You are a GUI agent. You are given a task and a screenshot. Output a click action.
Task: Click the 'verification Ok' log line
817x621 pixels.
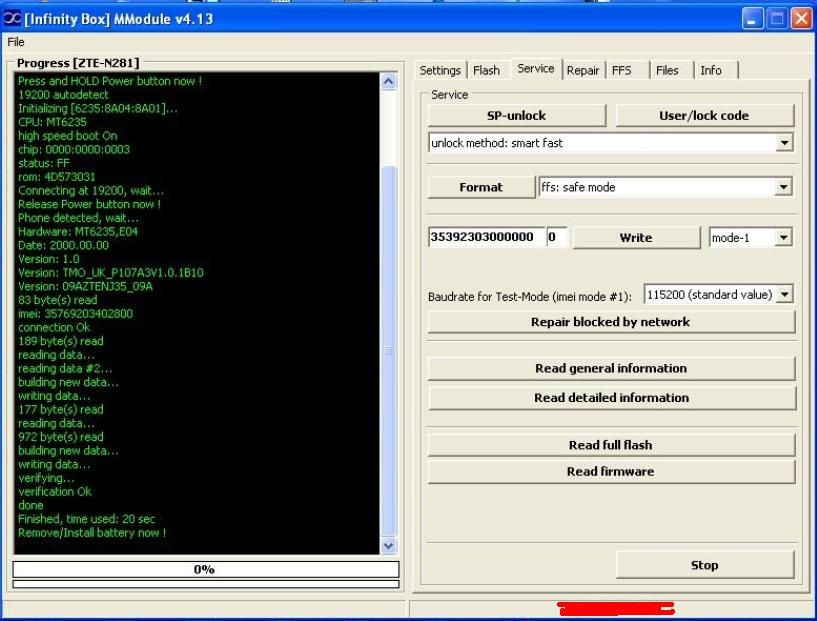pyautogui.click(x=55, y=491)
